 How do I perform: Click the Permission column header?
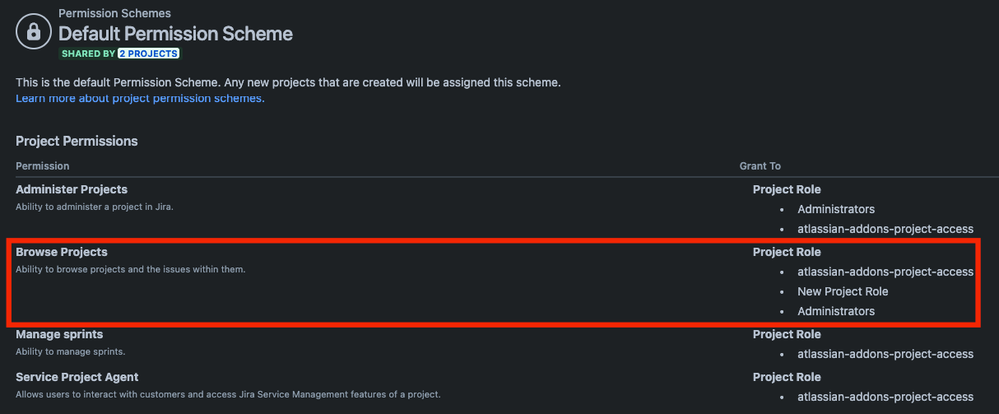point(43,166)
